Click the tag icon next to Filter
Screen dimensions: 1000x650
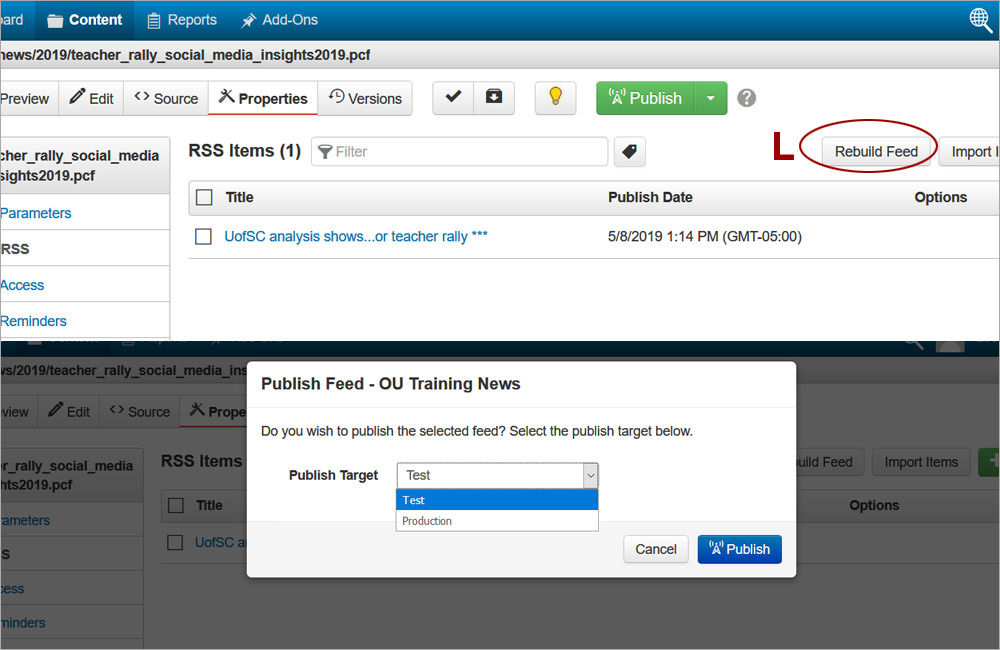629,152
